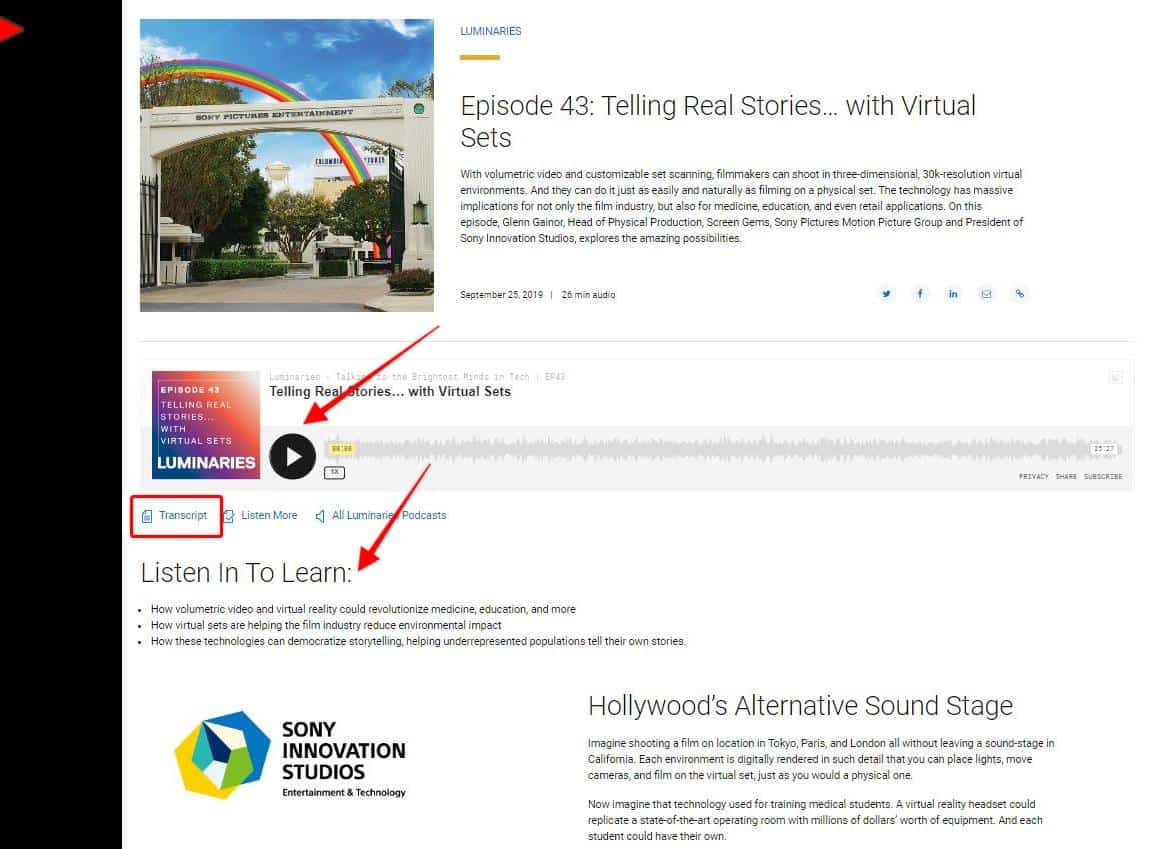
Task: Open the PRIVACY link in the audio player
Action: 1033,476
